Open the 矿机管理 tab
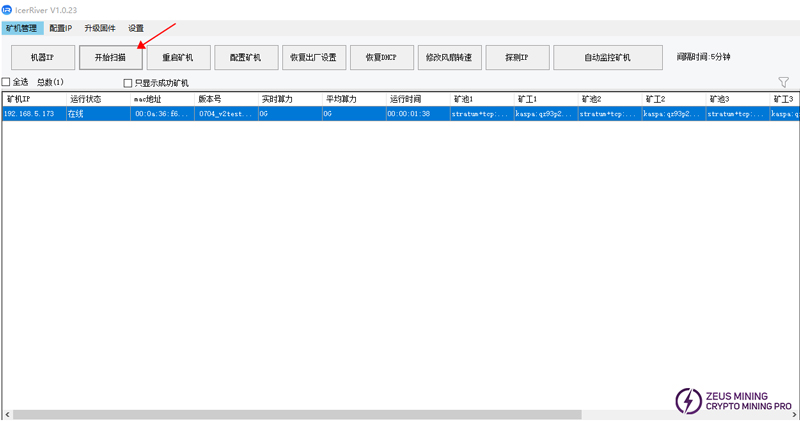The width and height of the screenshot is (800, 421). 22,28
